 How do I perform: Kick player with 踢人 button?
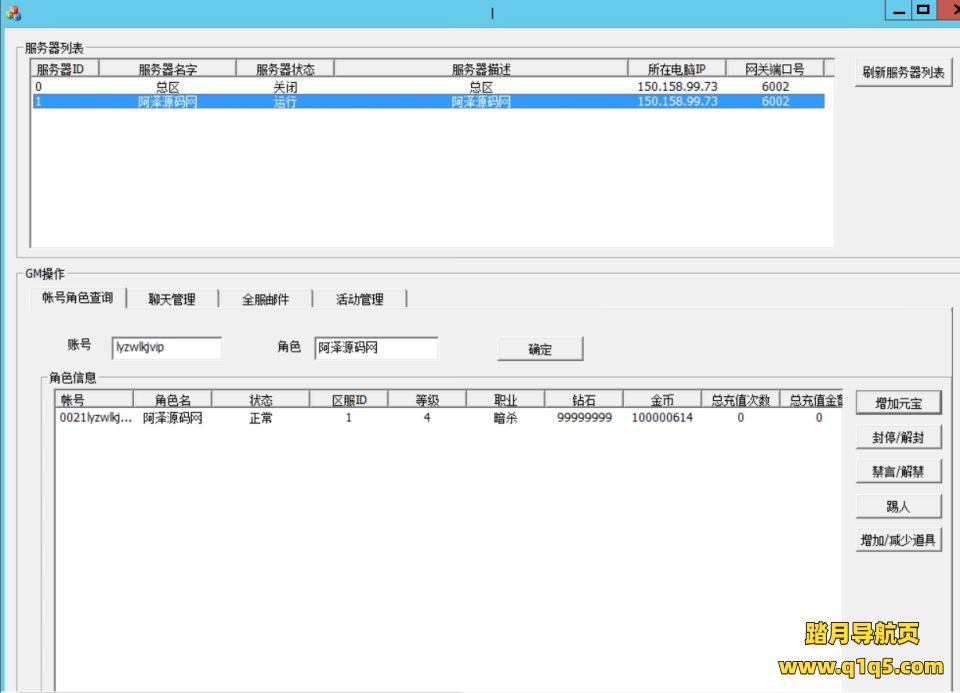point(899,506)
